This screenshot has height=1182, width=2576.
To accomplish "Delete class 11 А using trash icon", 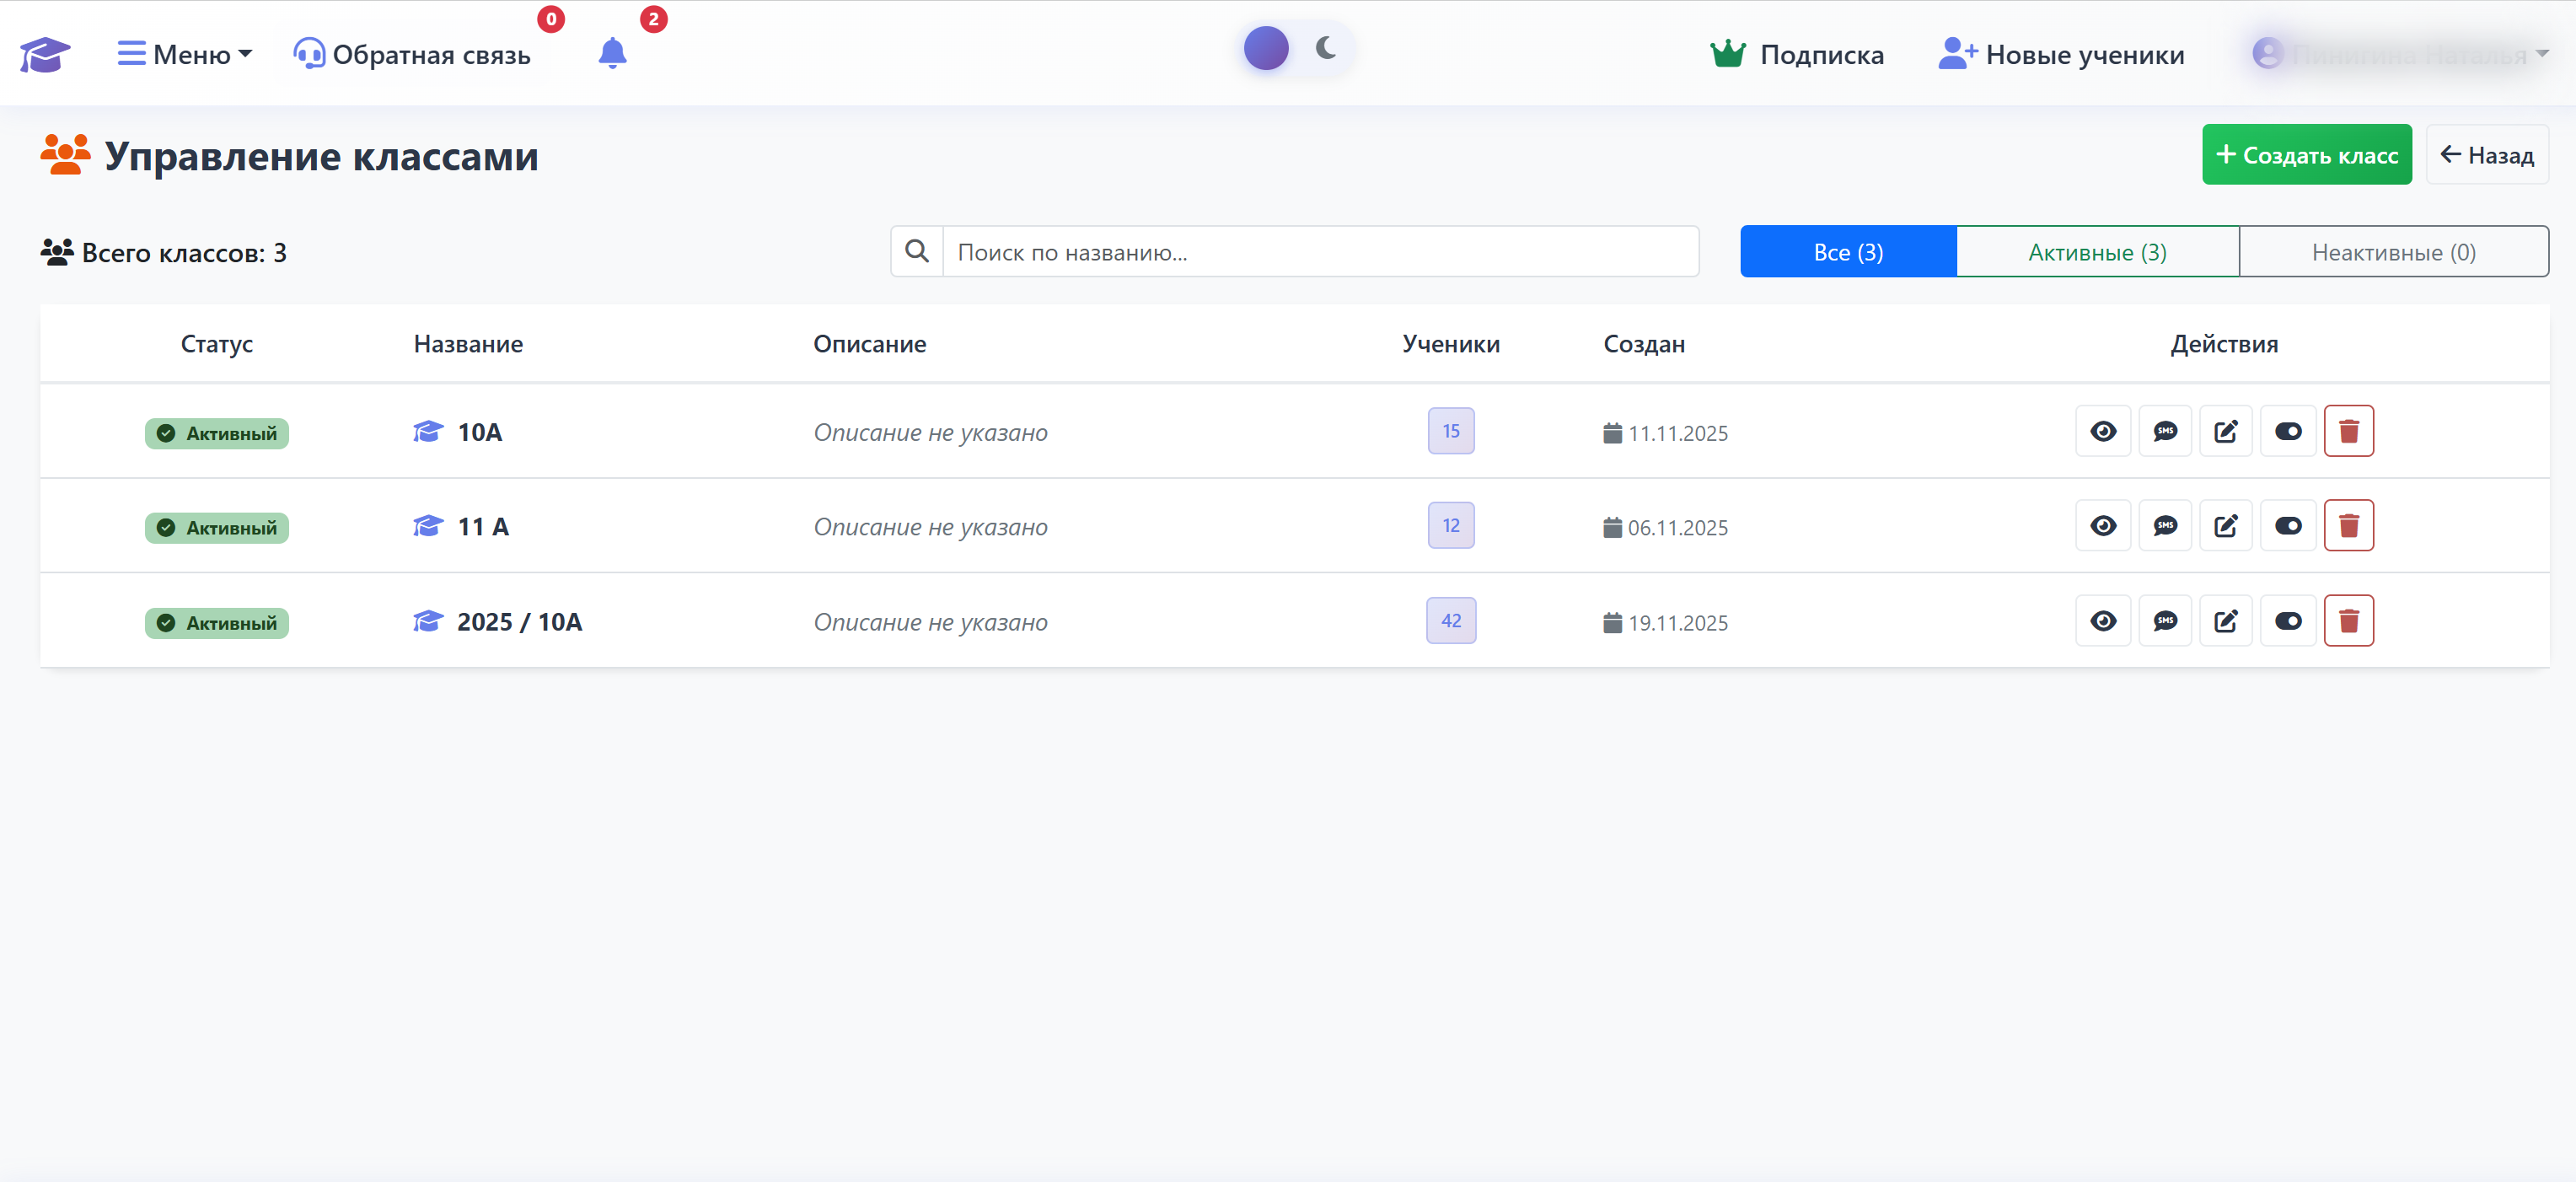I will (2349, 525).
